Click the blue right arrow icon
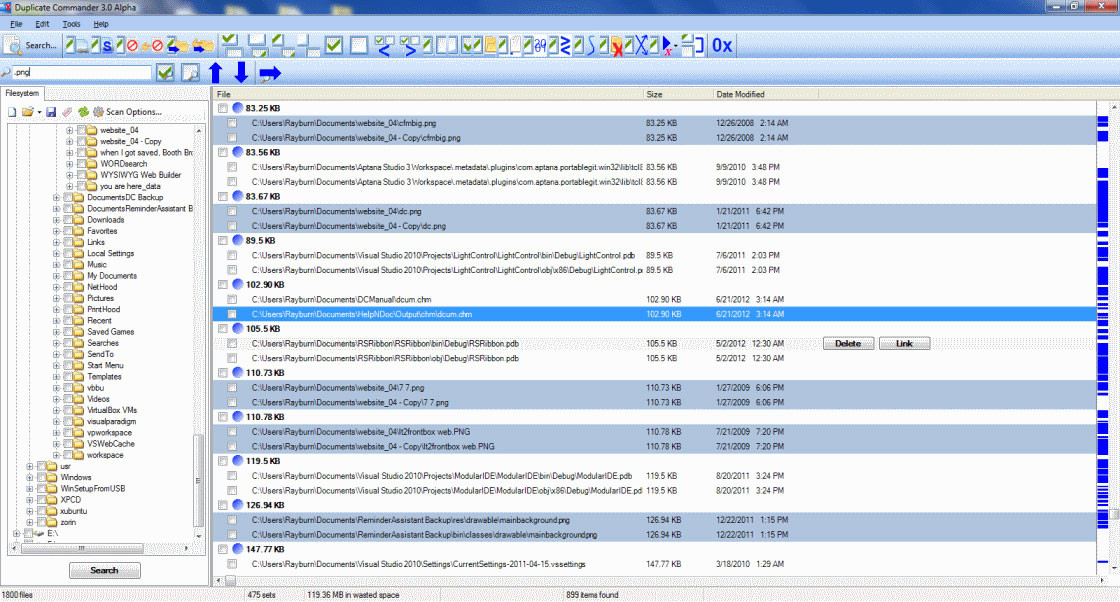 (270, 73)
